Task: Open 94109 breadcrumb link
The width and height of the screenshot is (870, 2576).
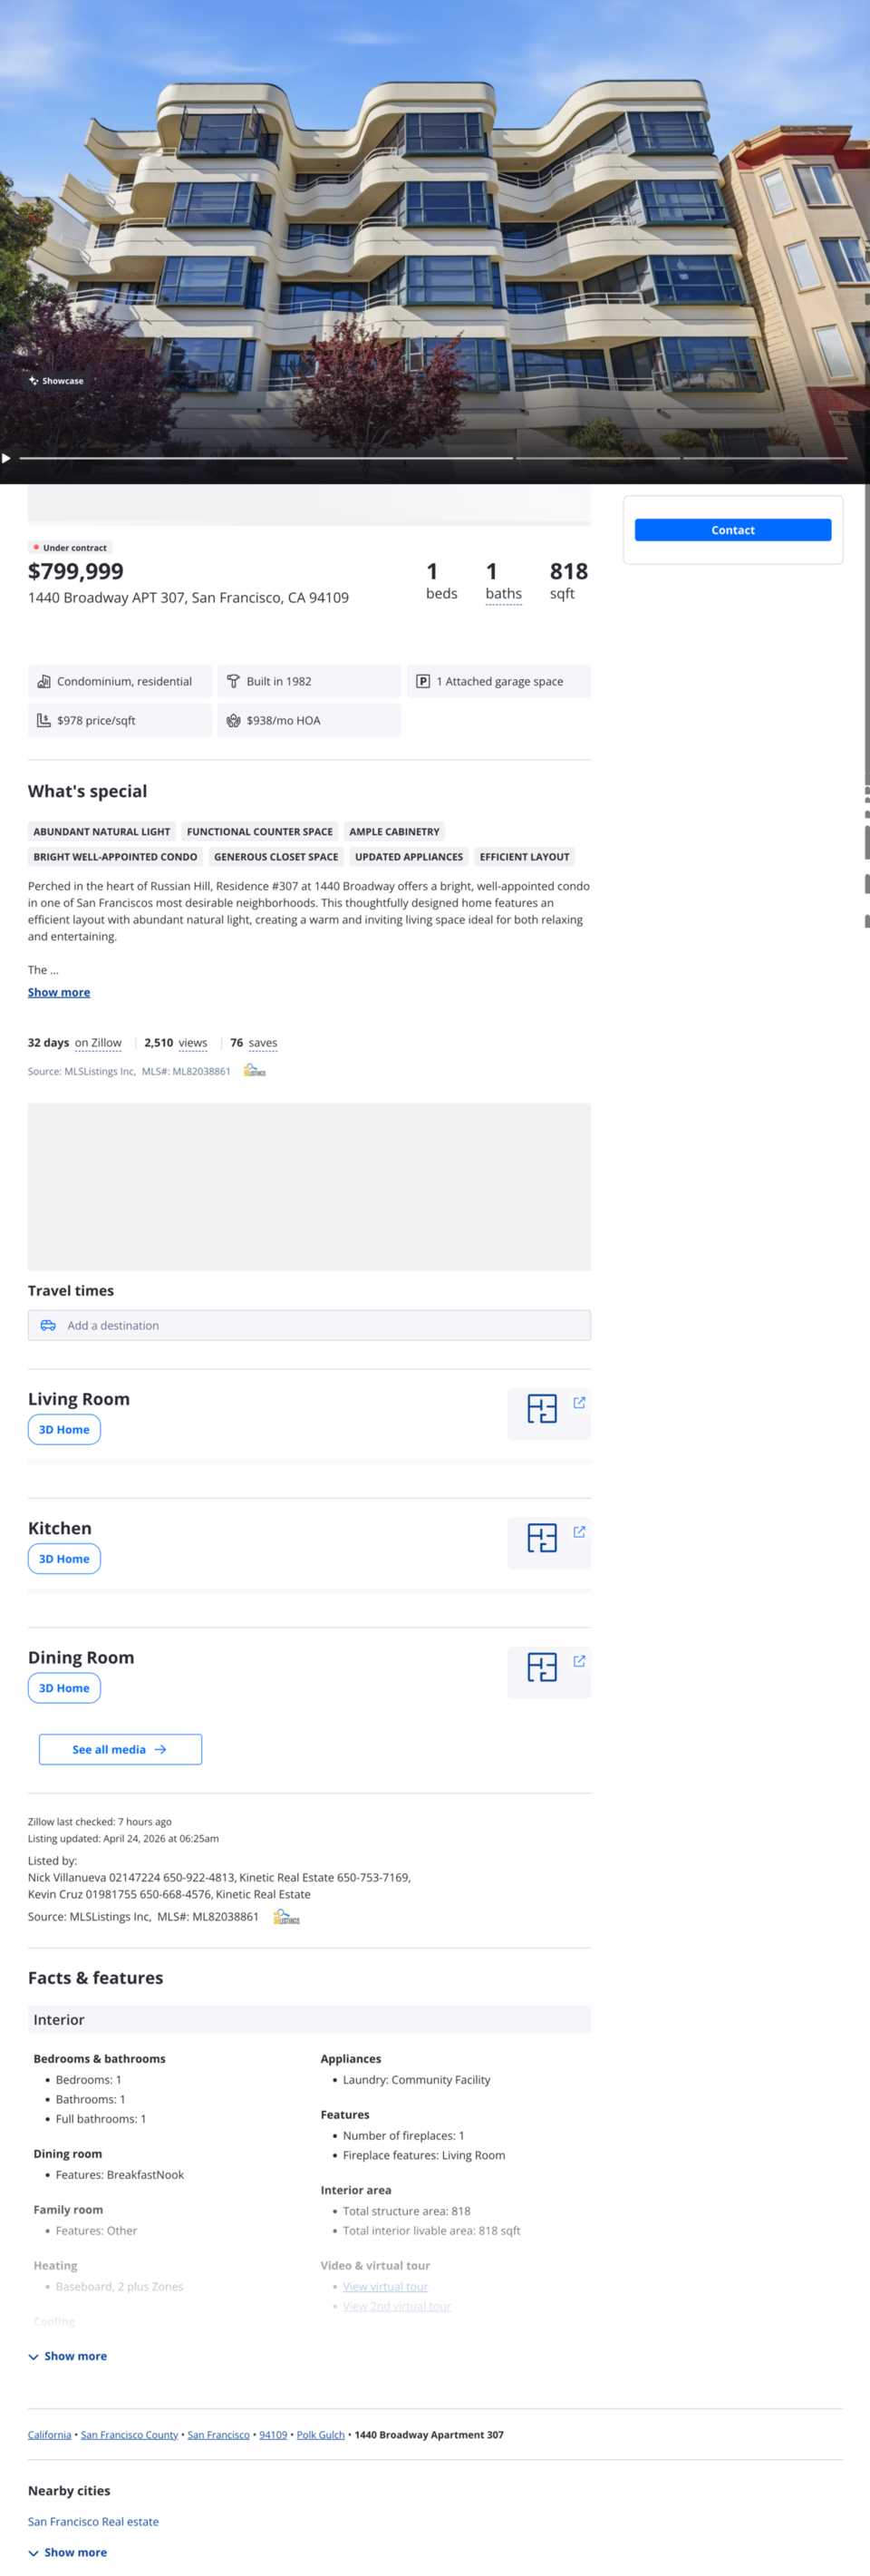Action: point(273,2435)
